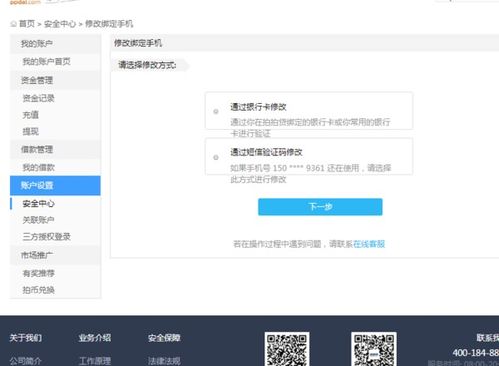Open 有奖推荐 in sidebar
The image size is (499, 366).
(38, 273)
